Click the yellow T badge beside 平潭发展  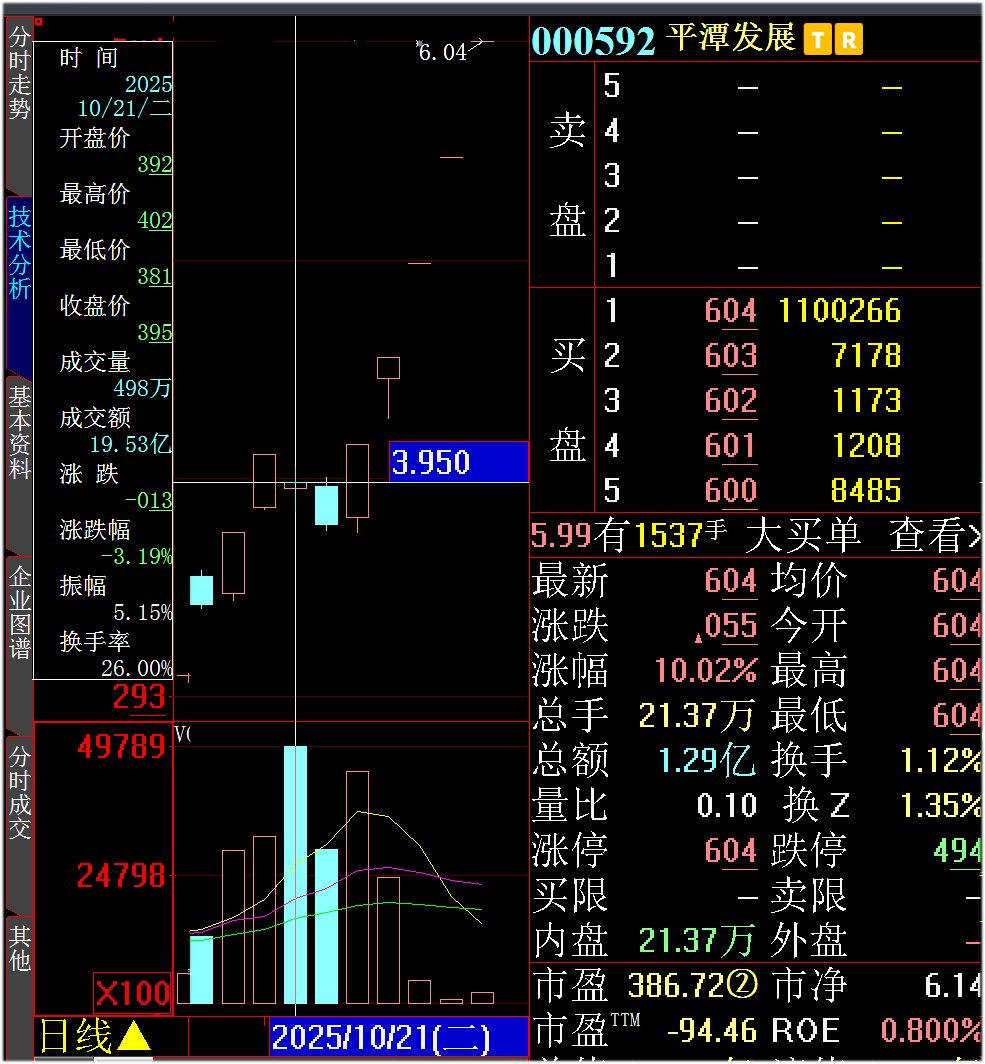coord(817,39)
